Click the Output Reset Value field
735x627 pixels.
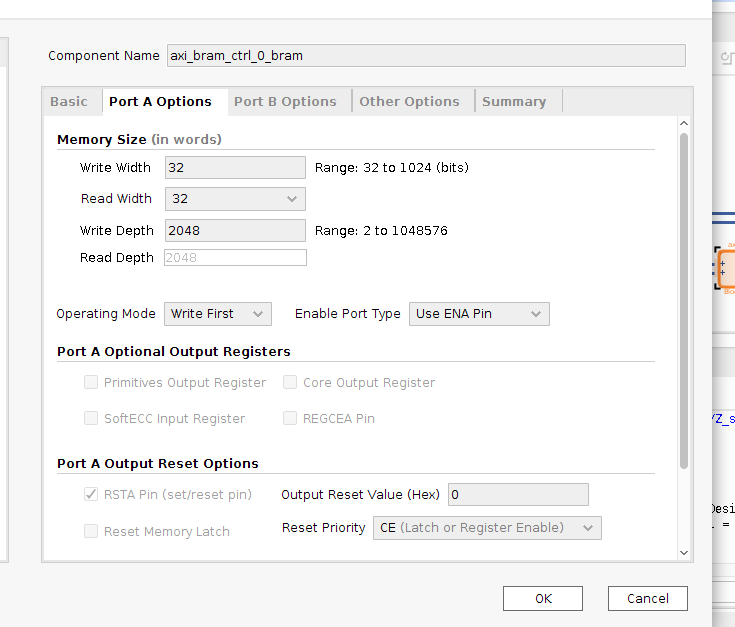[x=518, y=495]
